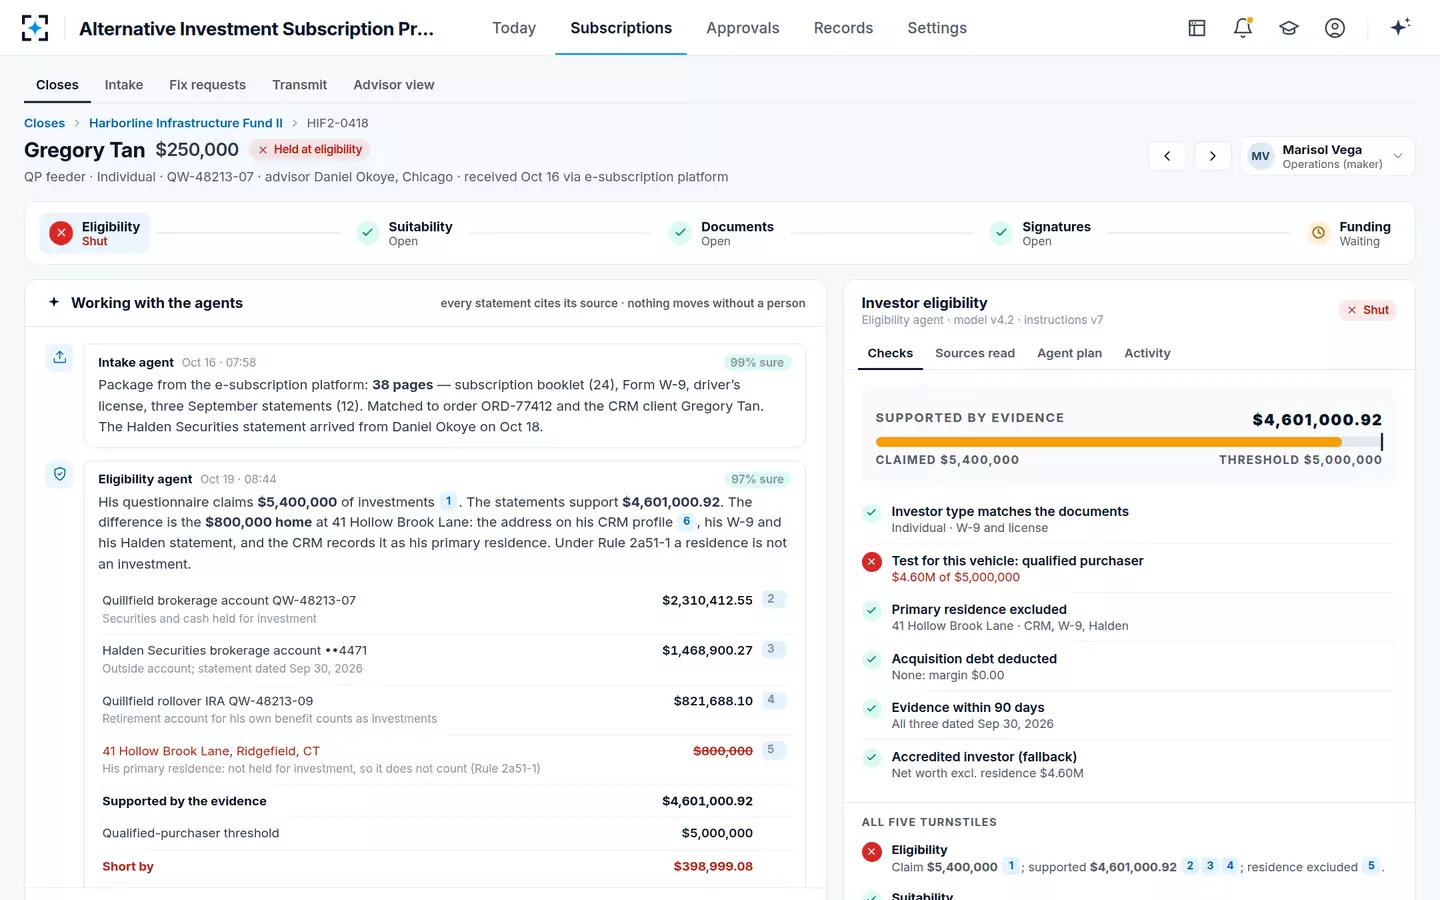Switch to the Intake sub-tab

124,85
